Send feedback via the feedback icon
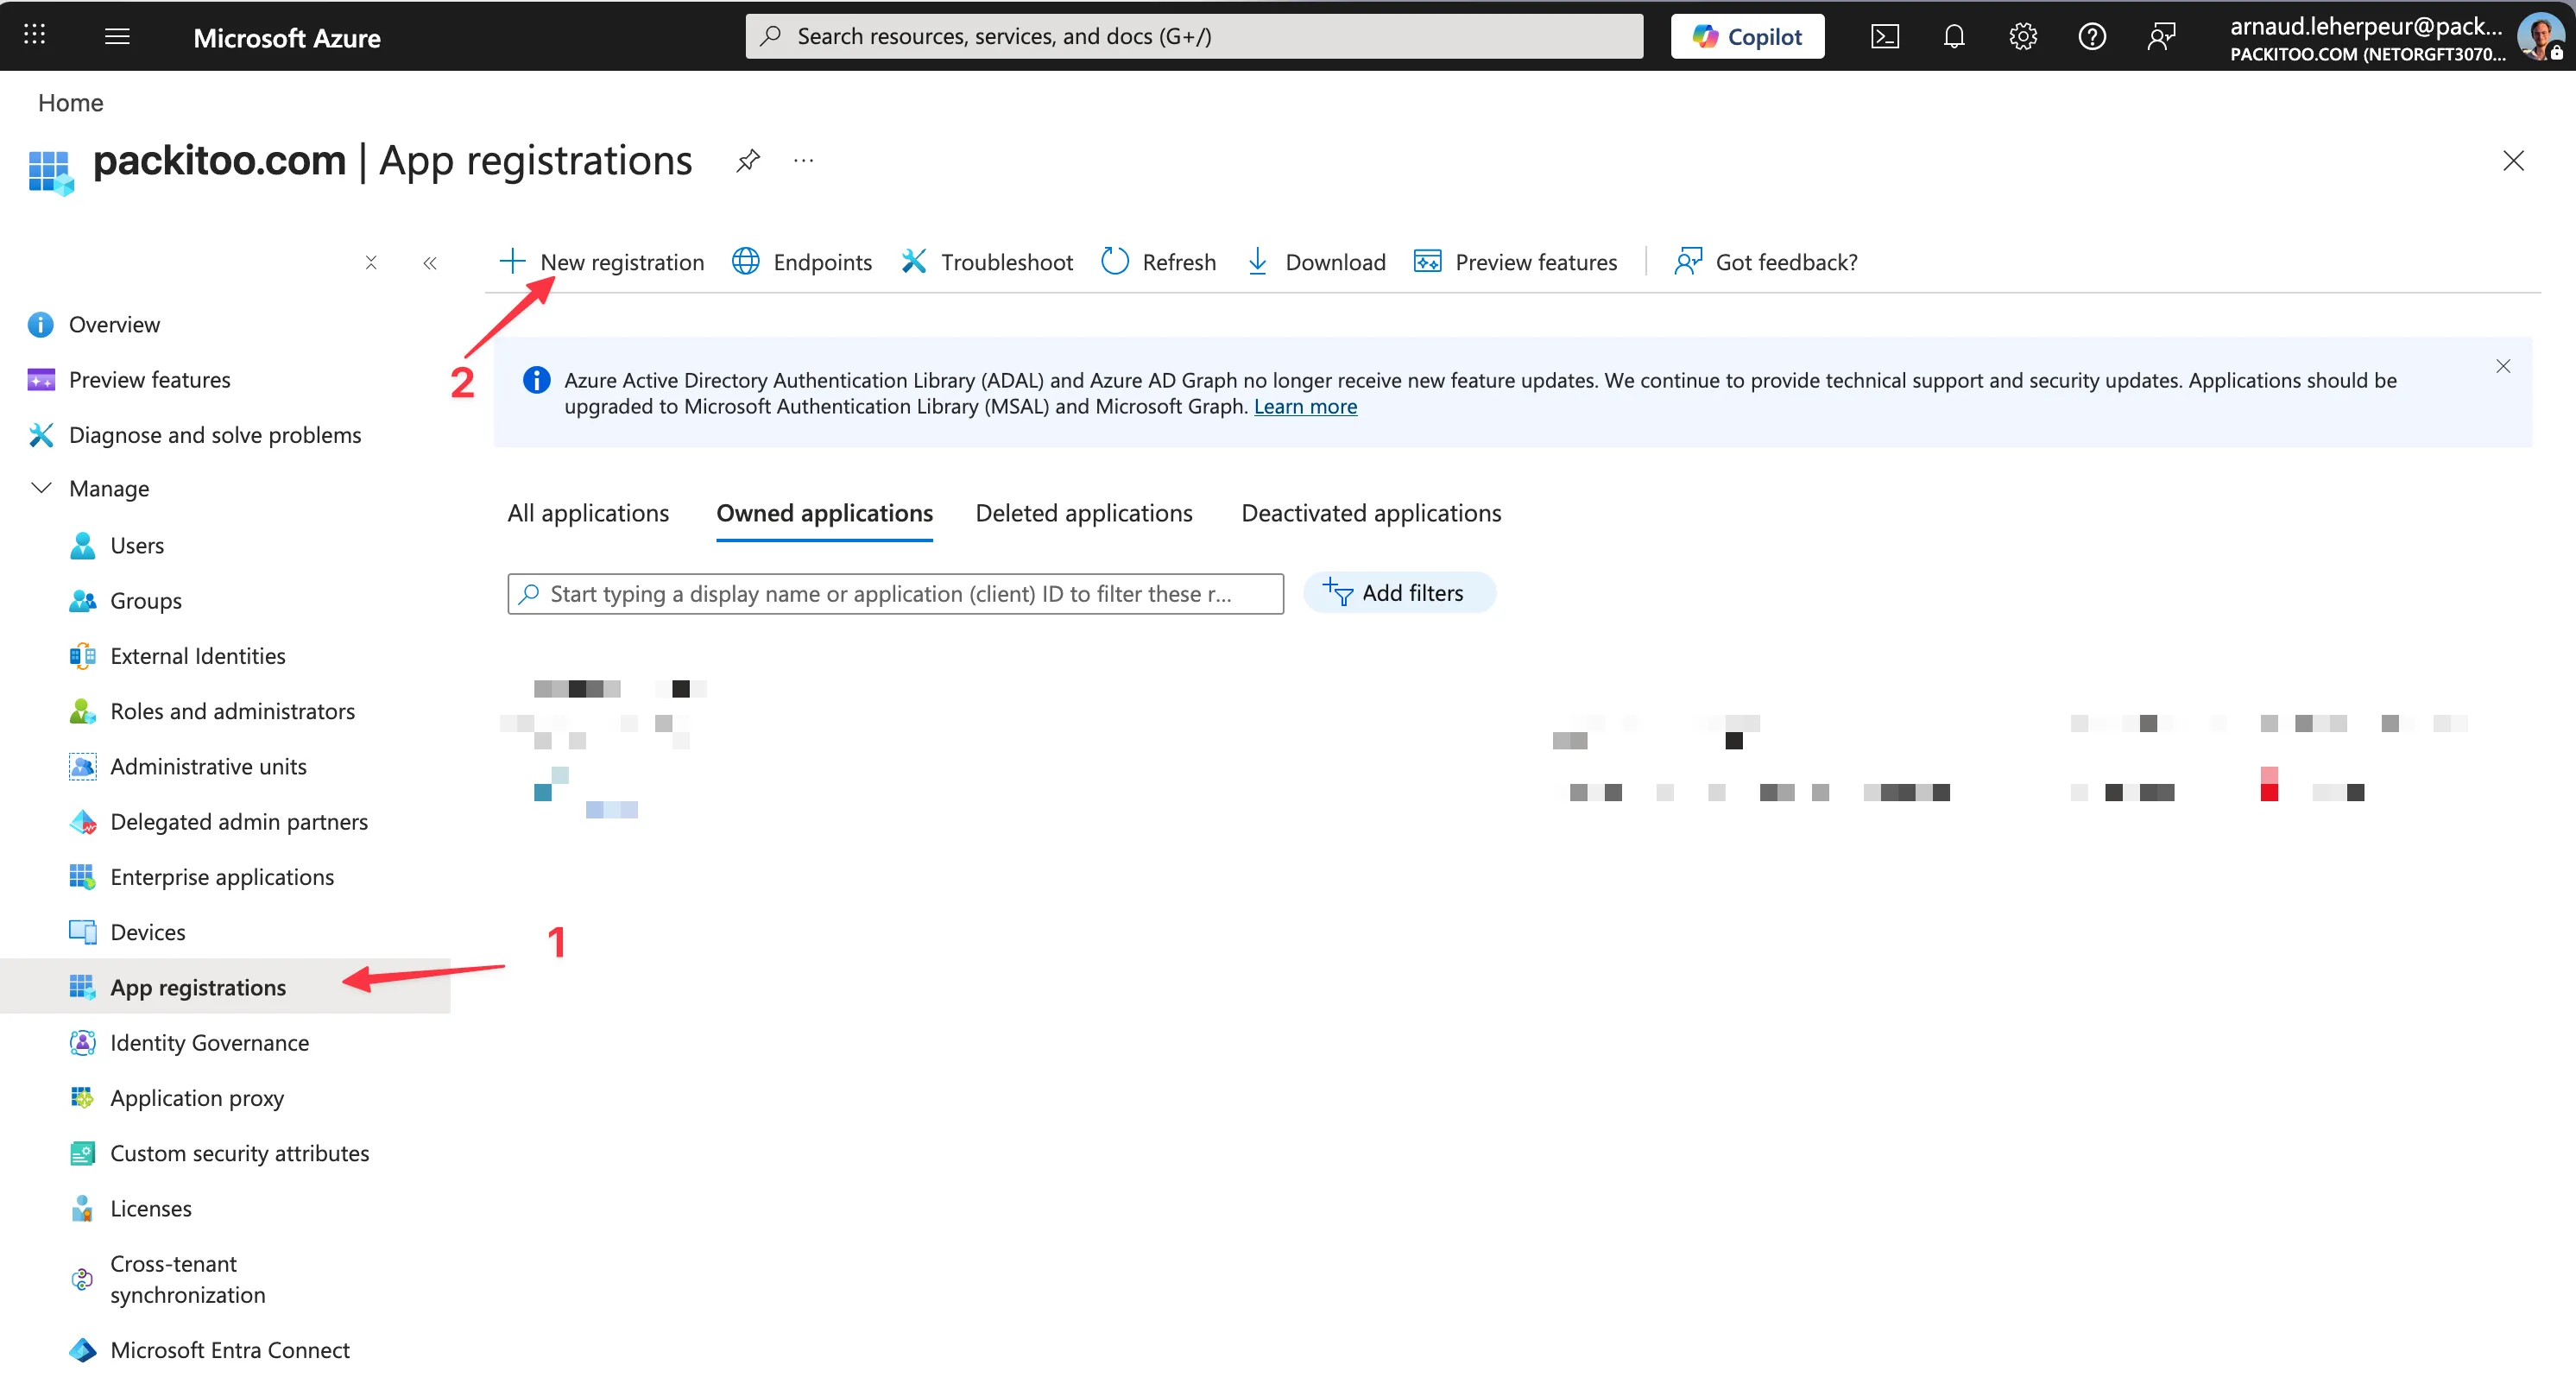2576x1390 pixels. point(2161,36)
